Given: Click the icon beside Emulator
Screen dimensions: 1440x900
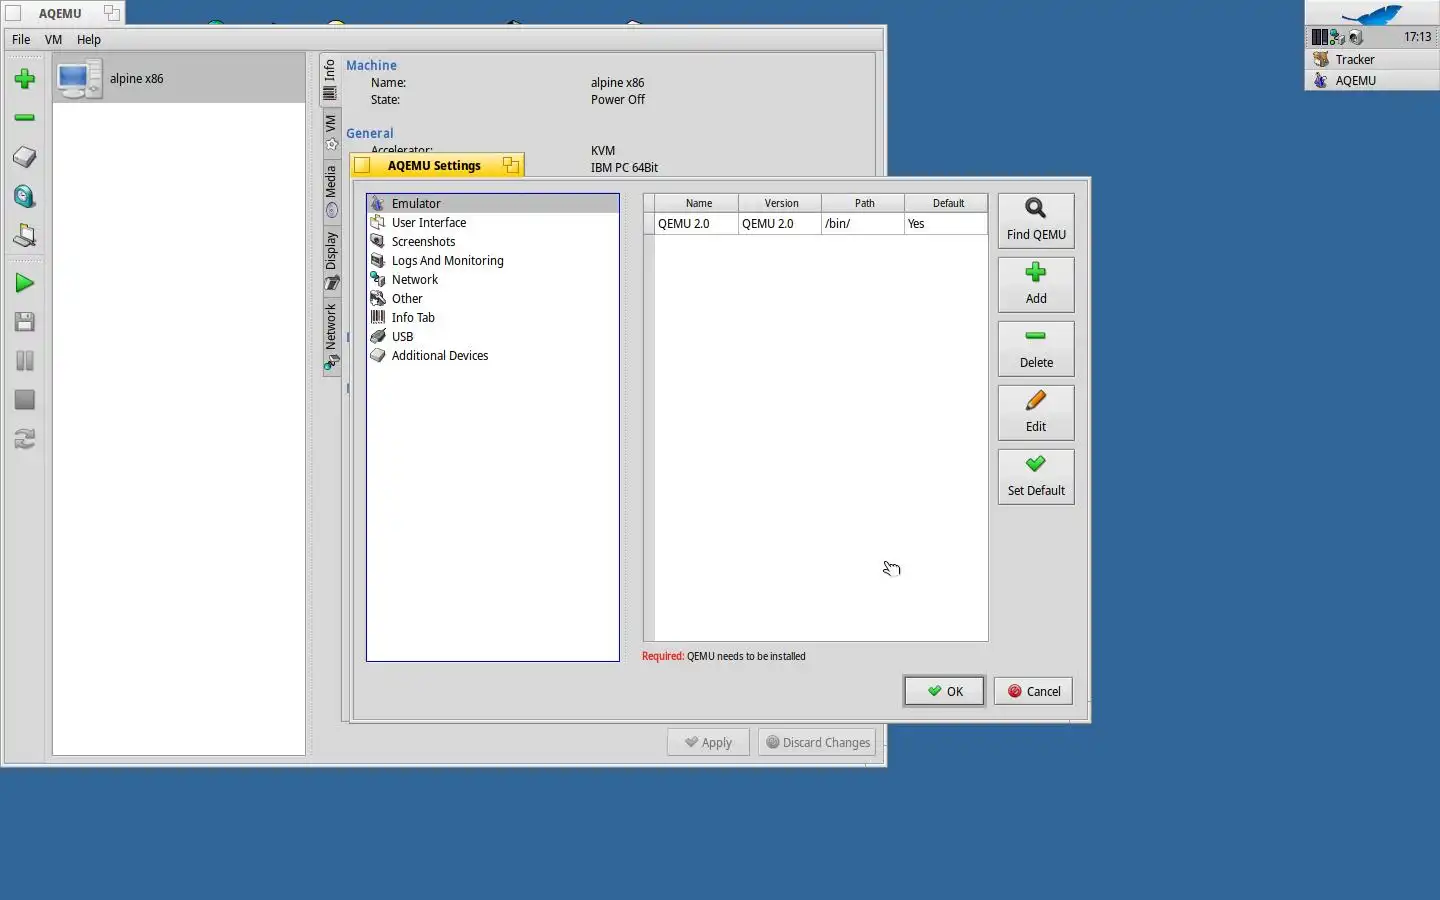Looking at the screenshot, I should coord(378,204).
